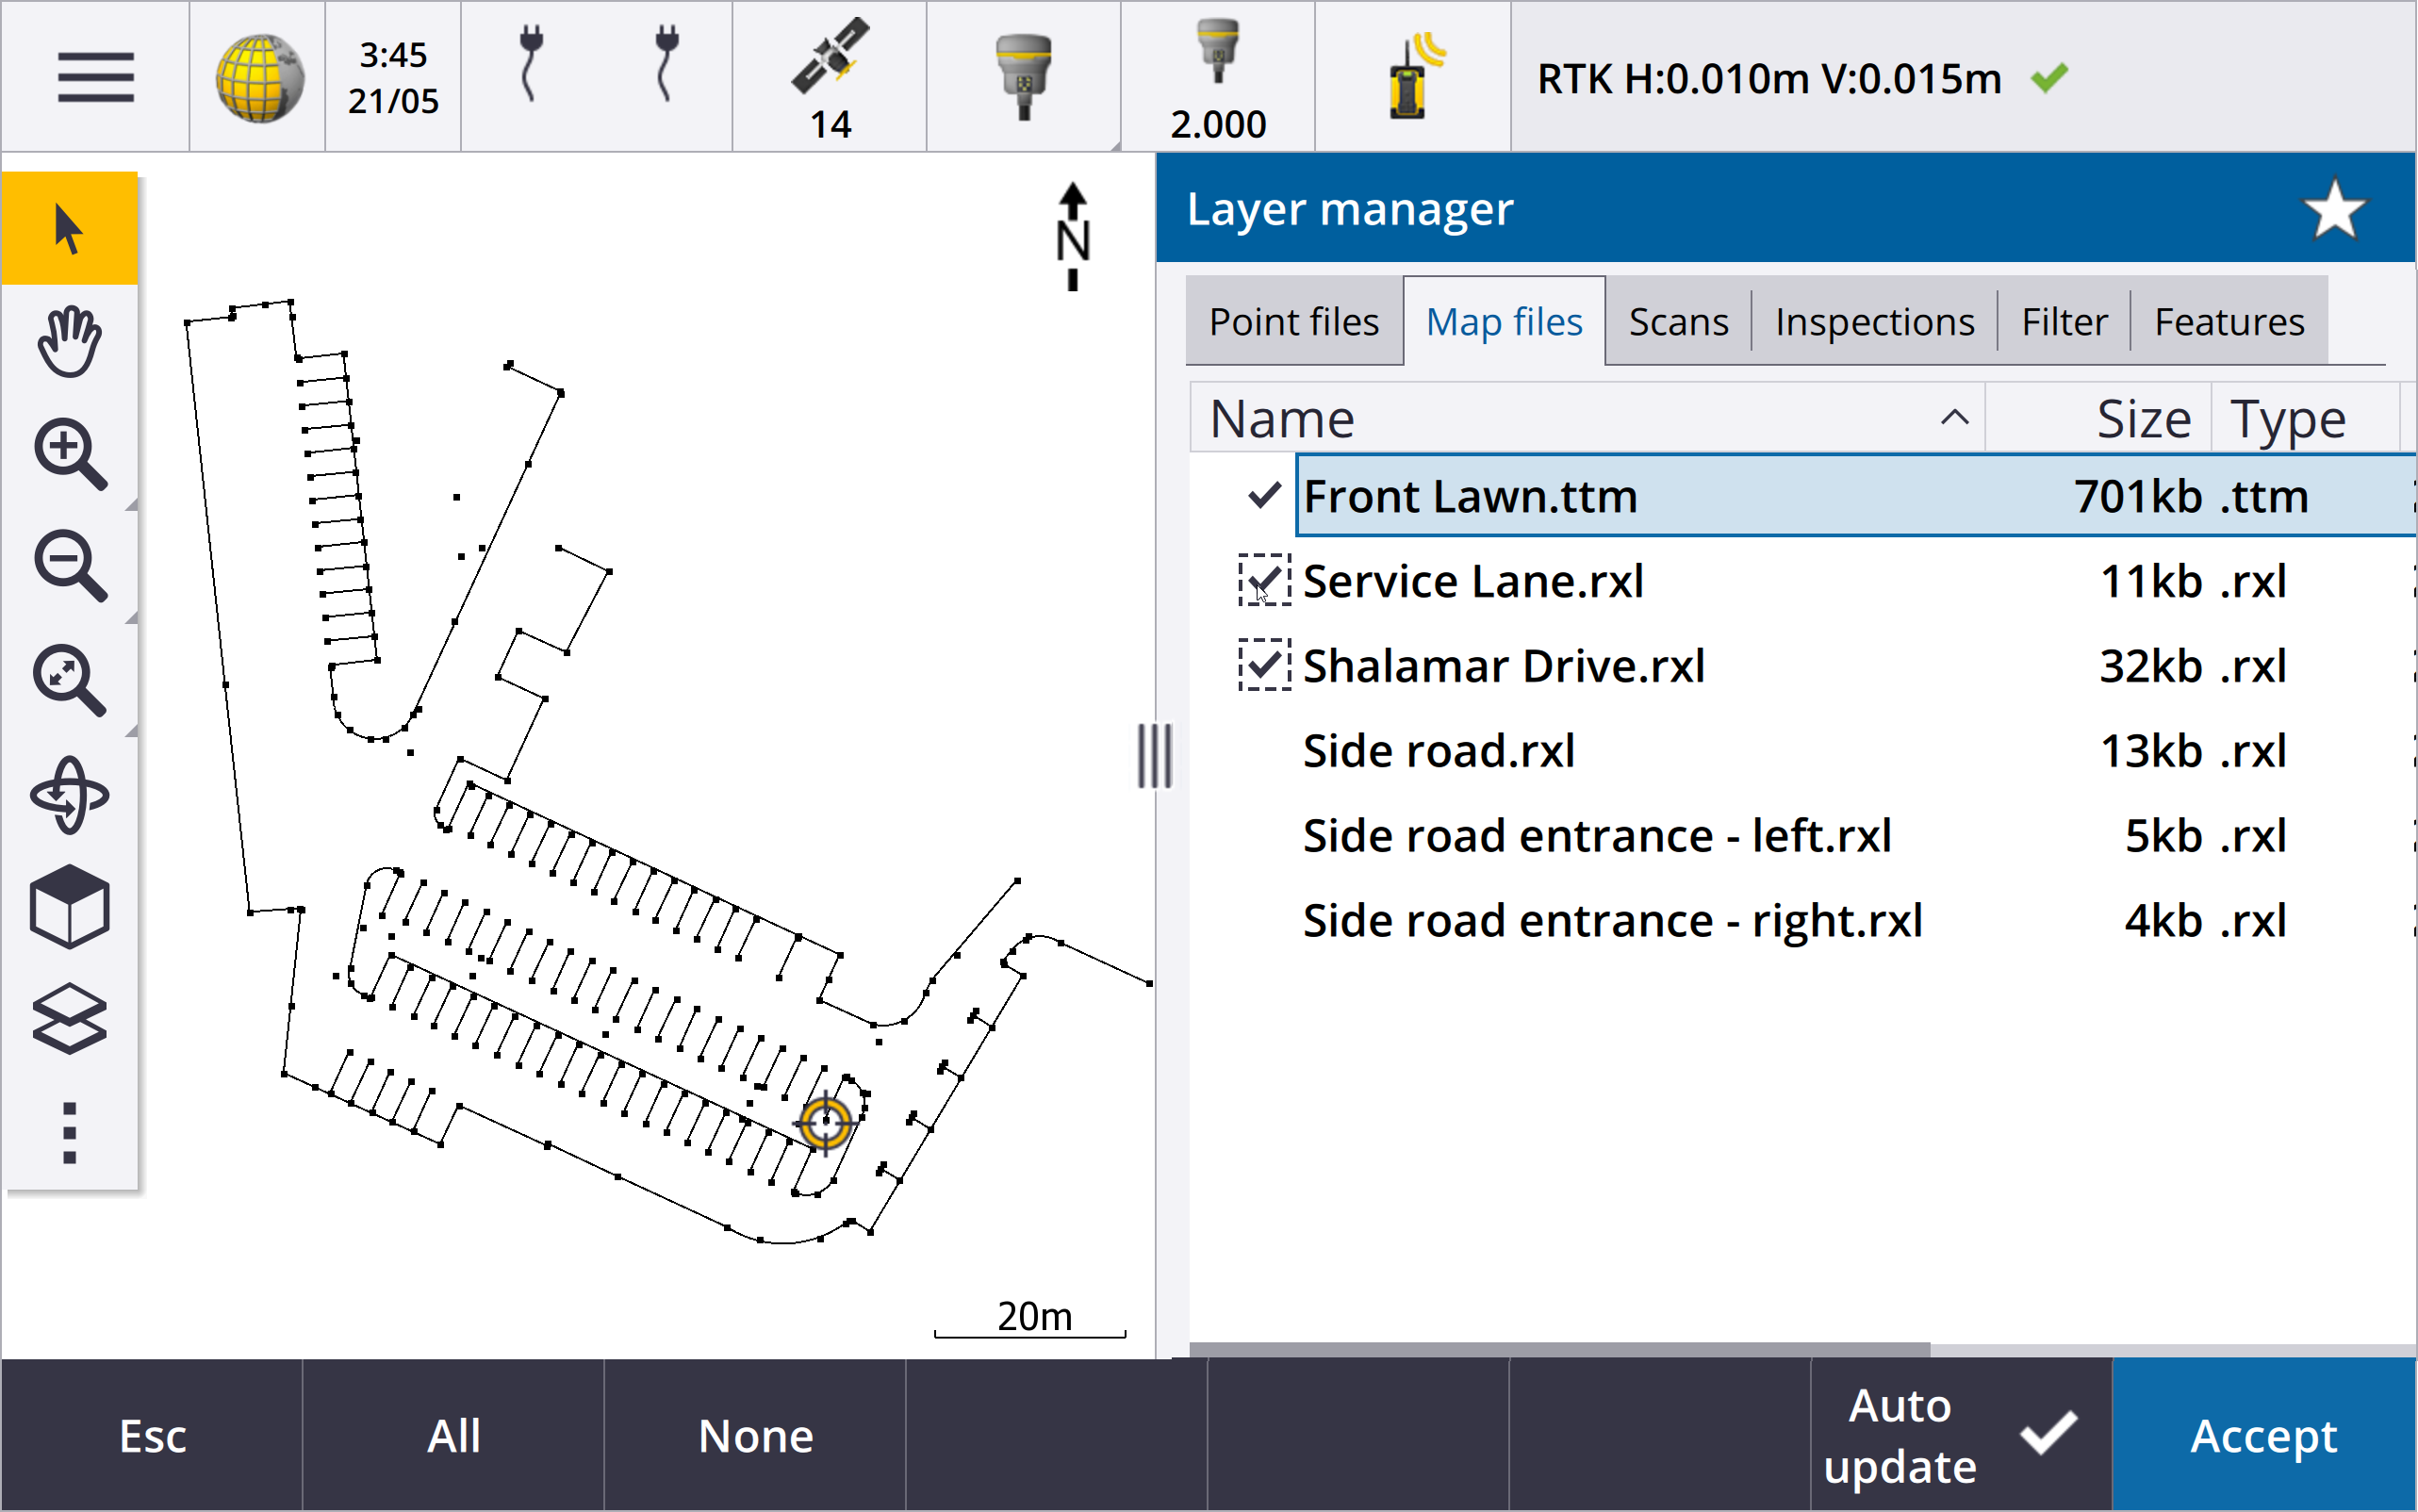Activate the Orbit rotate tool
Image resolution: width=2418 pixels, height=1512 pixels.
tap(69, 796)
